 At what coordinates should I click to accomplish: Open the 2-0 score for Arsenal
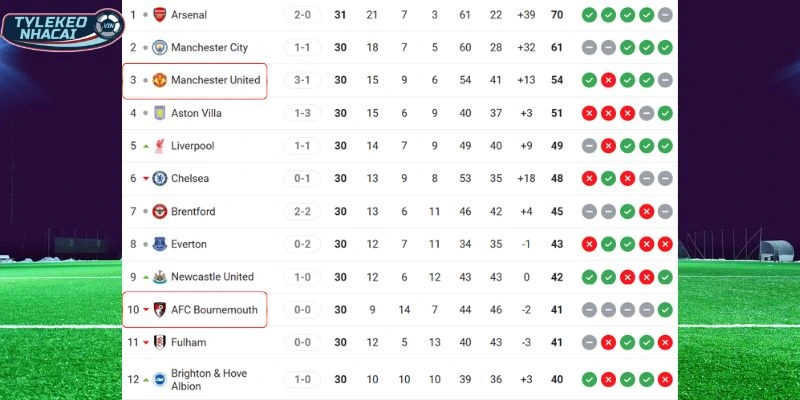303,15
